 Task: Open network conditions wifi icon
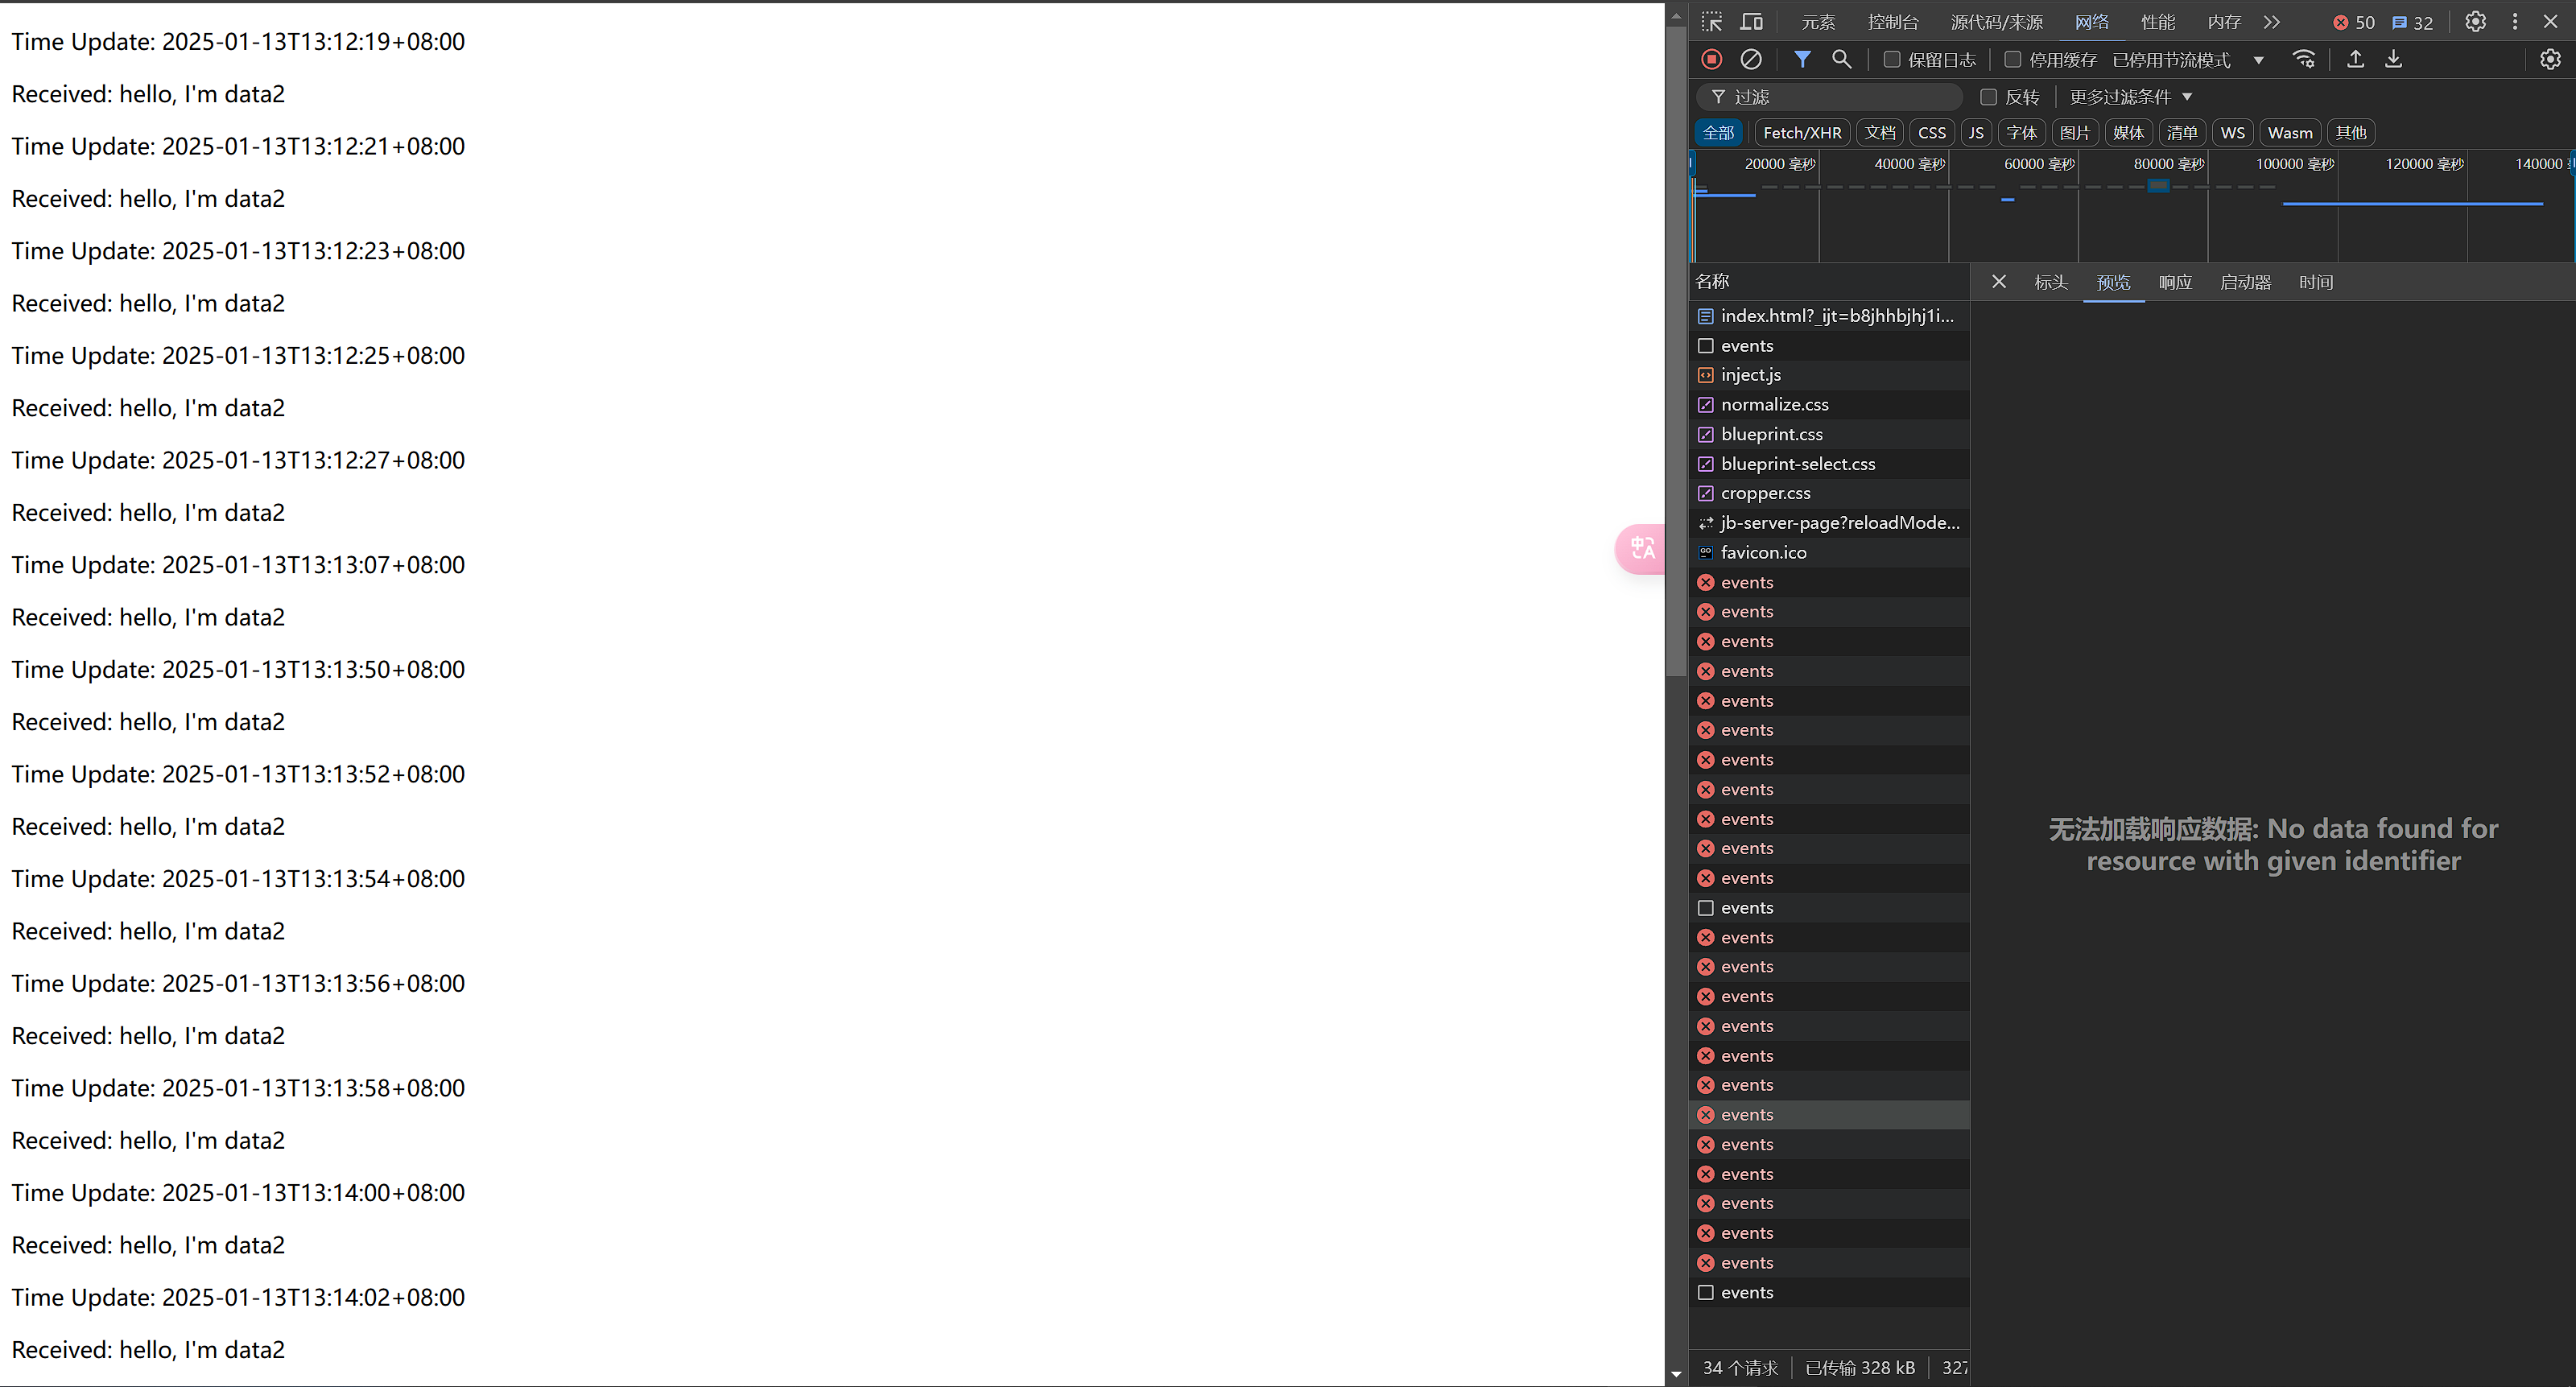click(2304, 59)
